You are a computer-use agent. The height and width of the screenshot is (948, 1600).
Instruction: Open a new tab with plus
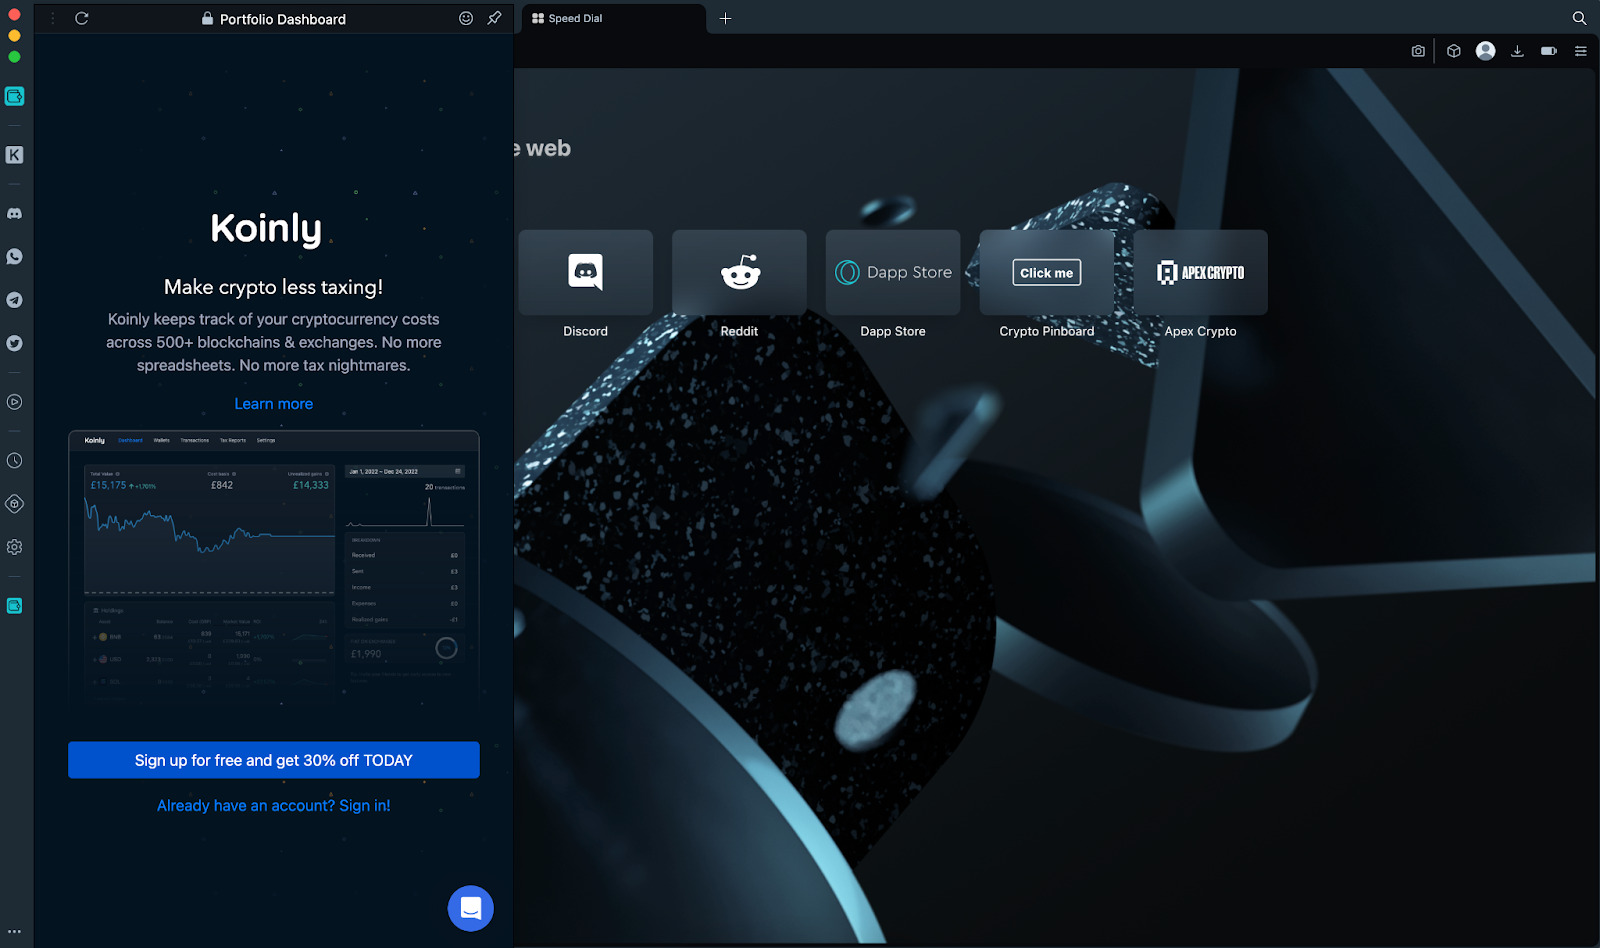pos(725,18)
